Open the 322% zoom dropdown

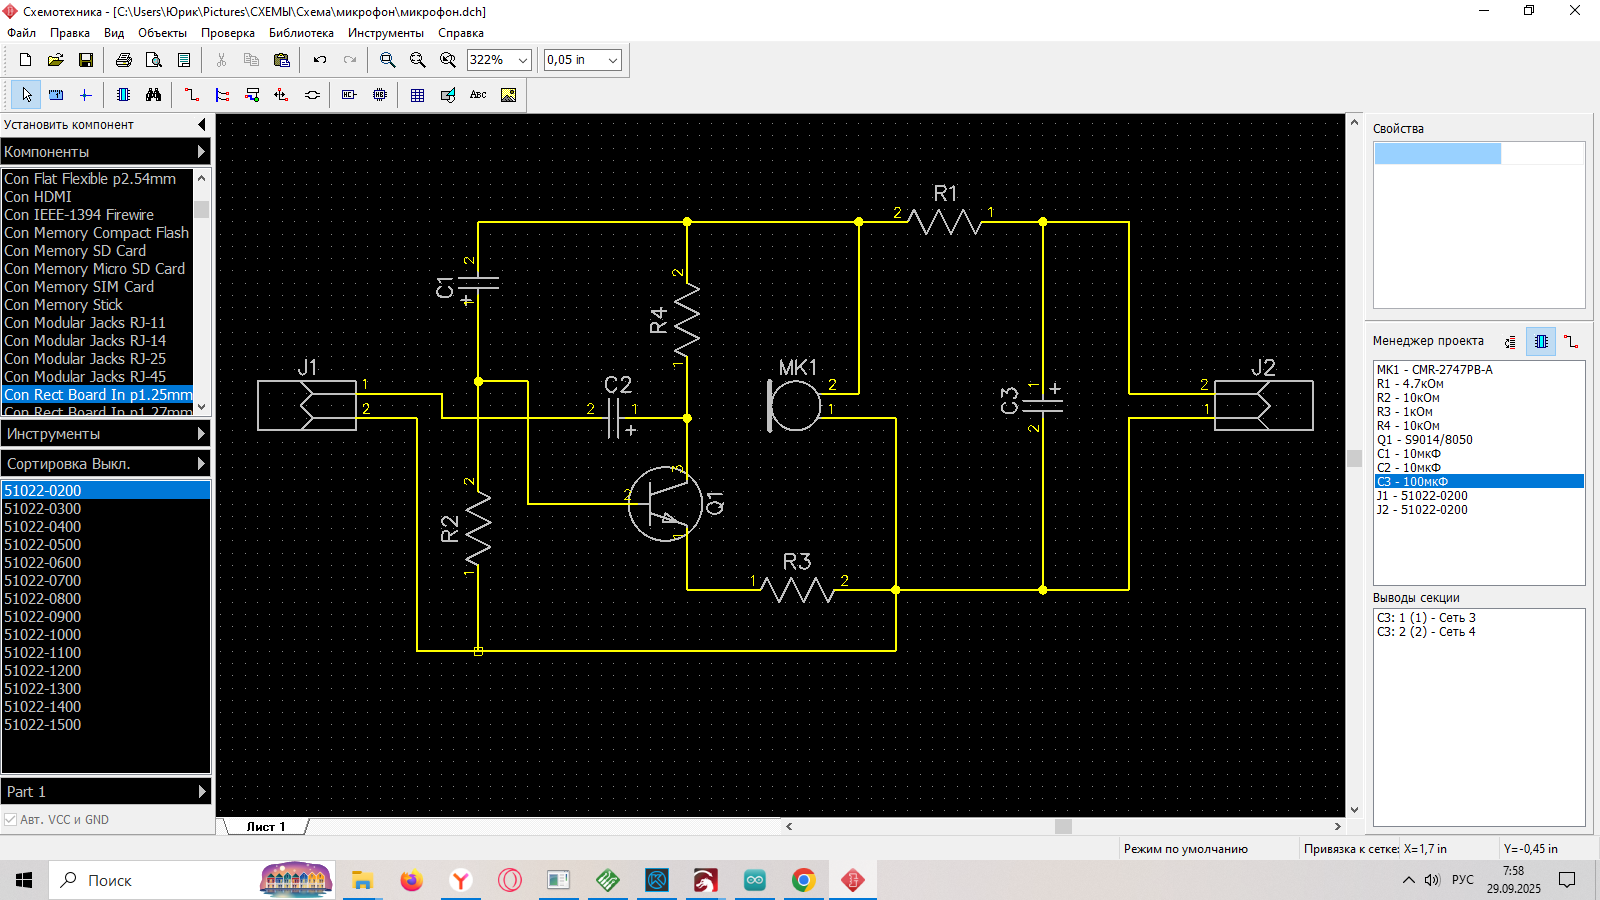pos(522,60)
